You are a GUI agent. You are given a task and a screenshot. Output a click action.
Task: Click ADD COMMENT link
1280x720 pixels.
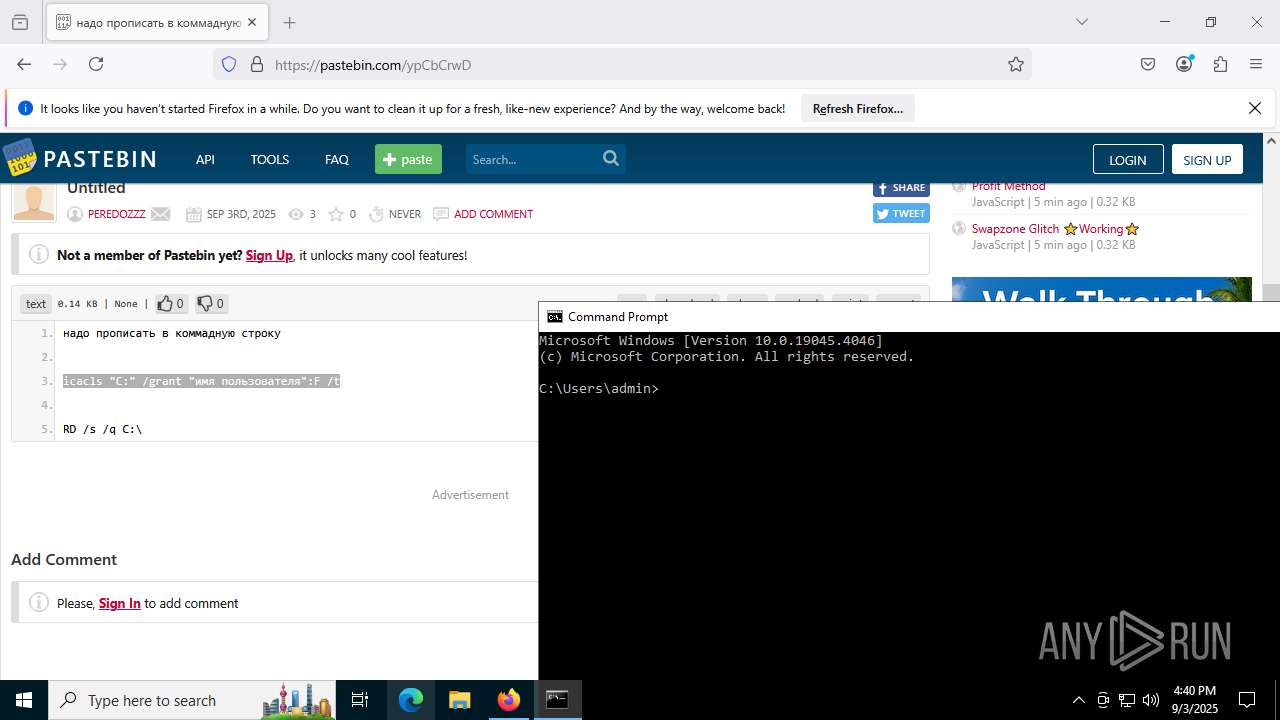coord(493,214)
